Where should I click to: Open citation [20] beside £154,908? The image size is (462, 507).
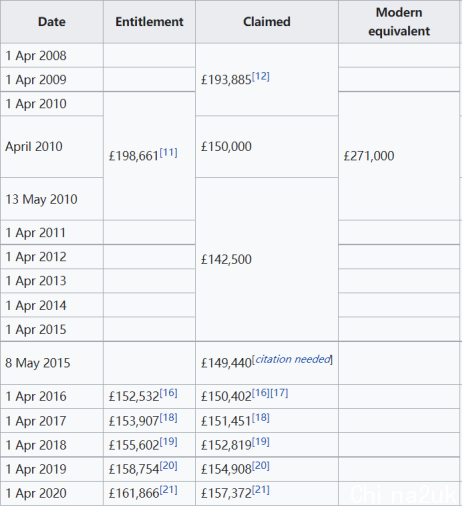pyautogui.click(x=260, y=466)
